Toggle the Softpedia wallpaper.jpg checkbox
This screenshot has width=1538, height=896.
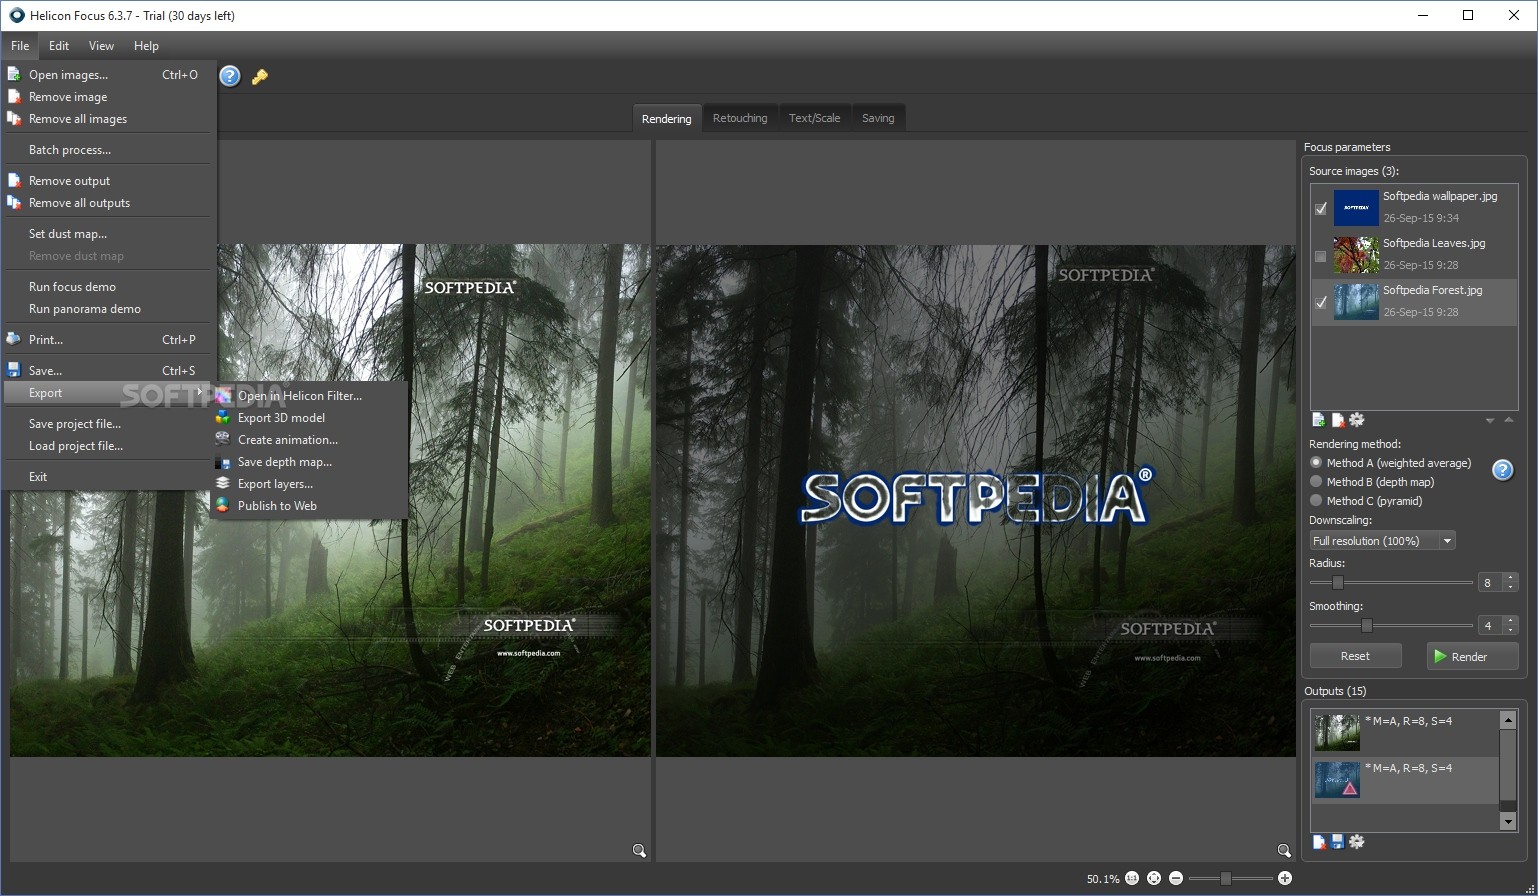point(1320,209)
